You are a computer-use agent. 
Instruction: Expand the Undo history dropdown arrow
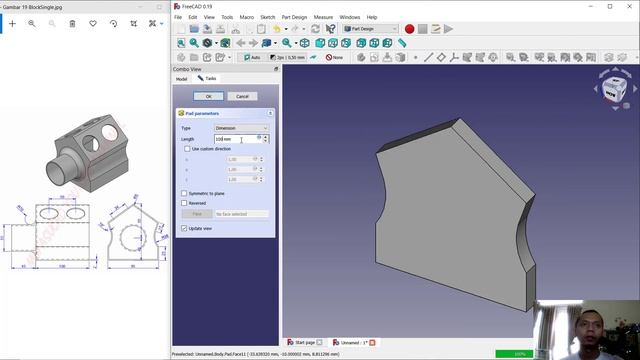(286, 29)
